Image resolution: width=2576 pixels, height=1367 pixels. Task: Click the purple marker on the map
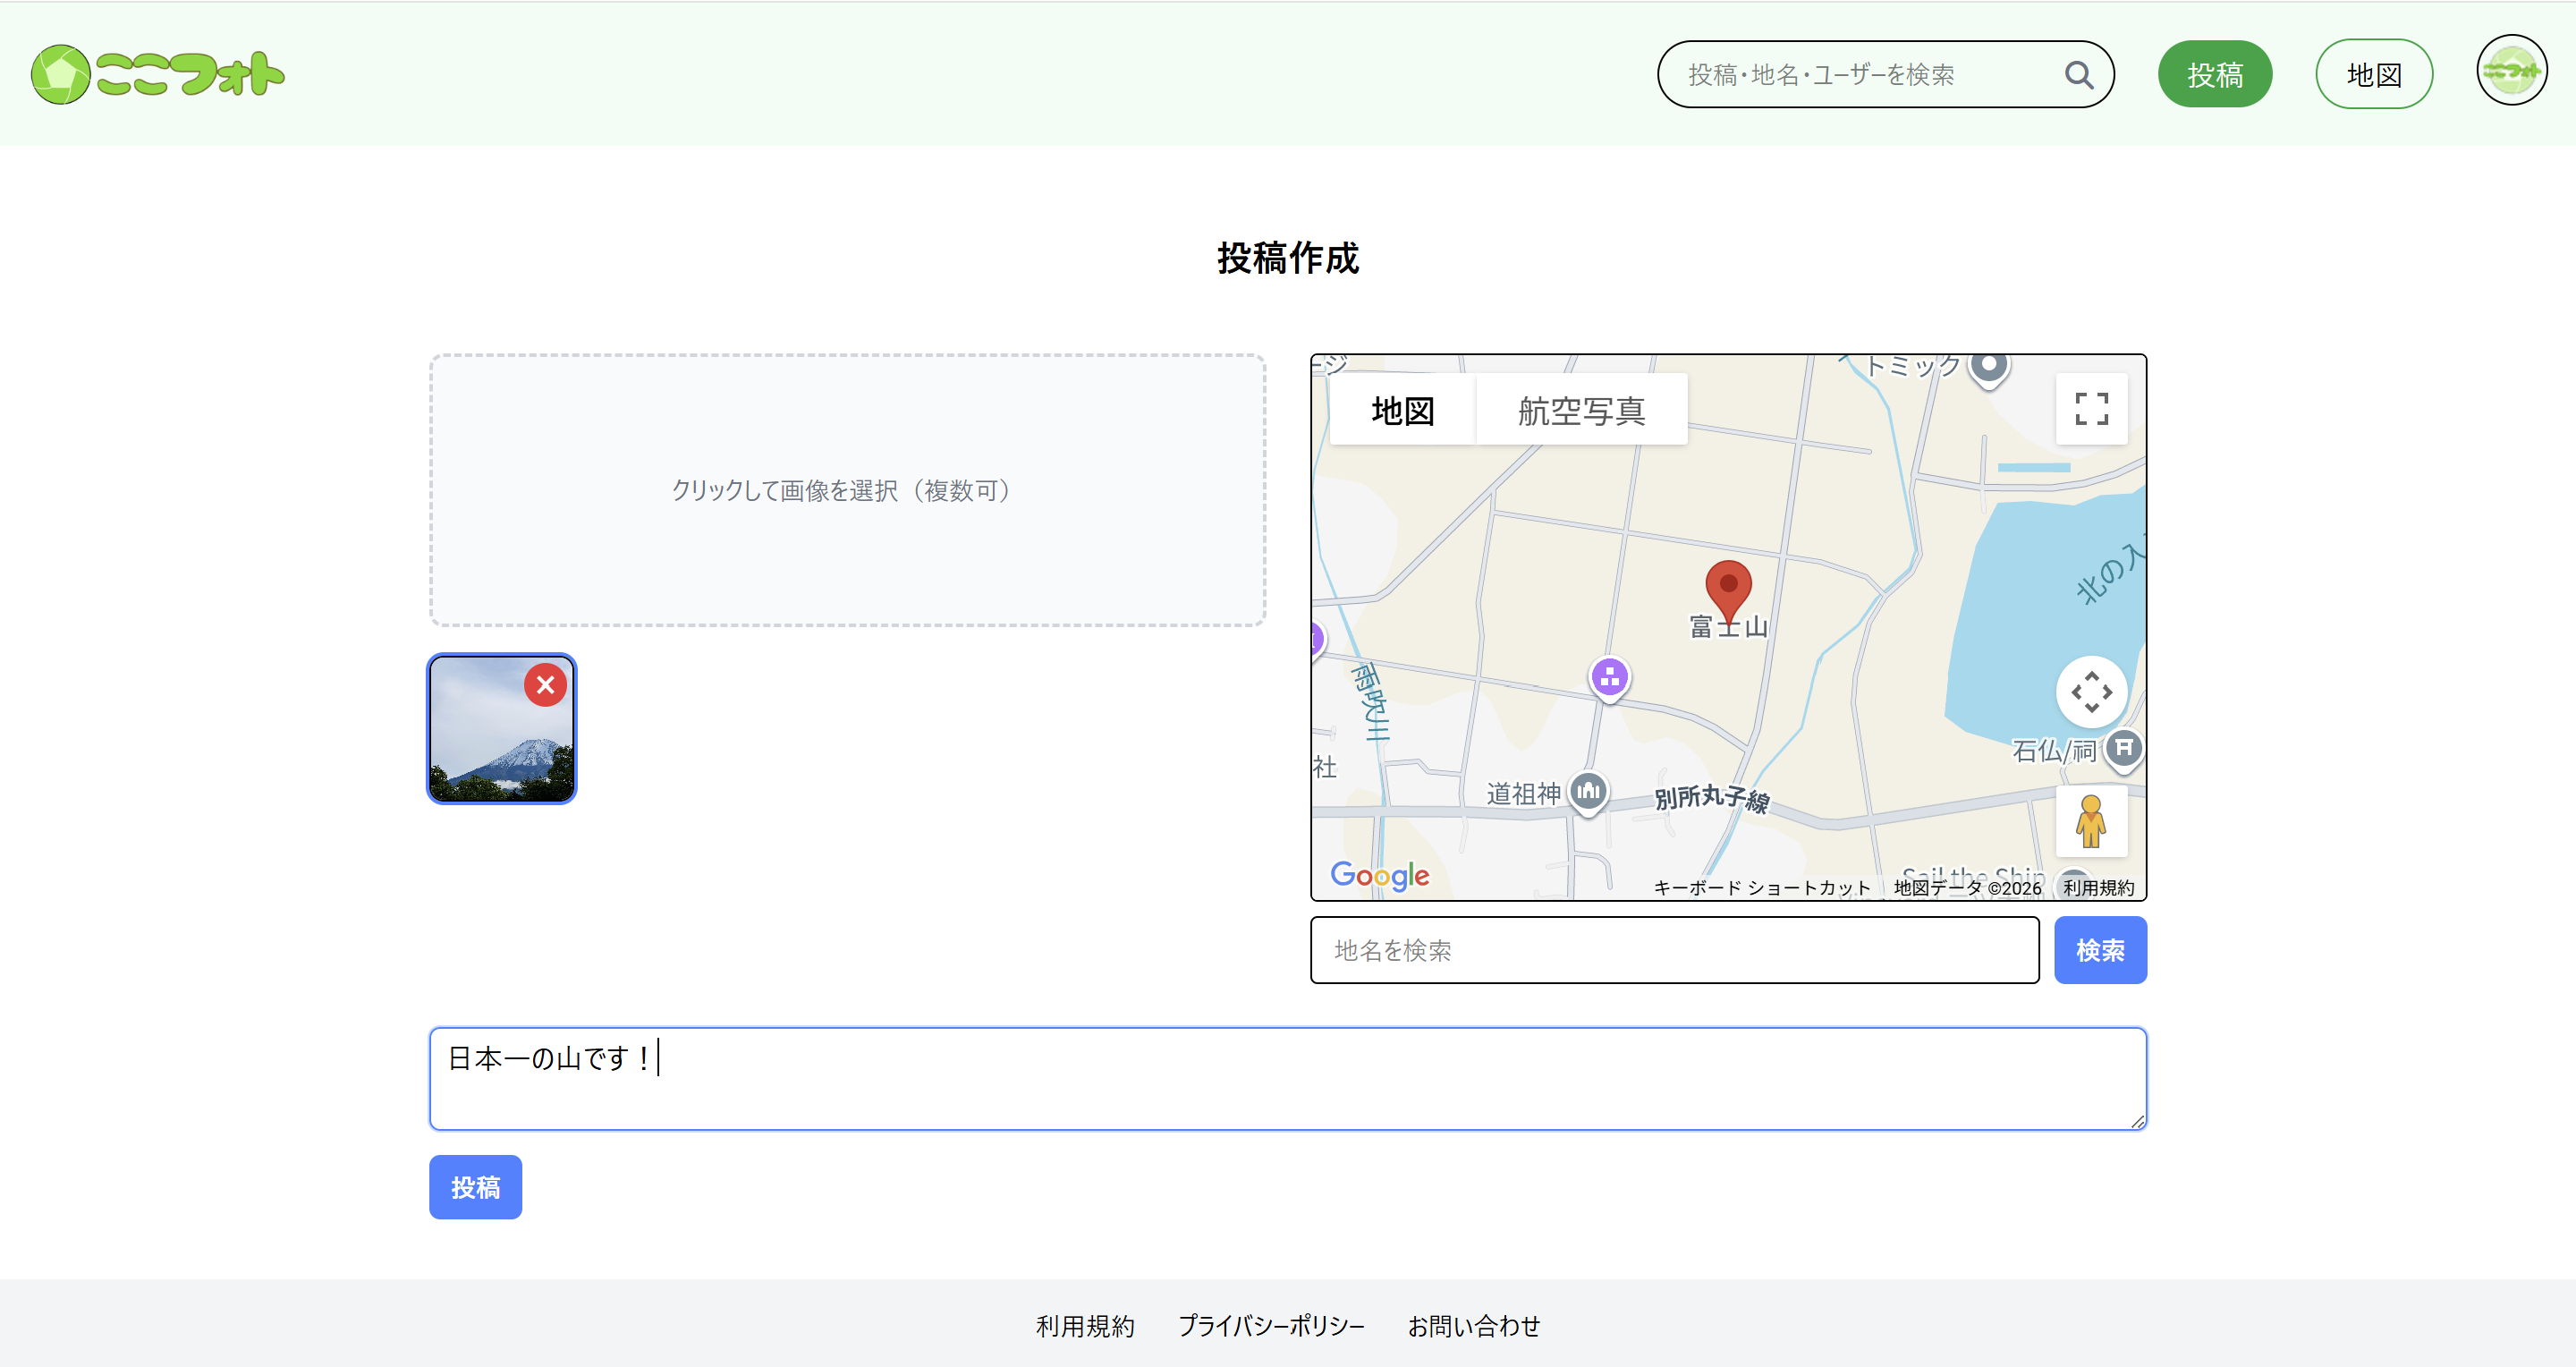(x=1609, y=677)
